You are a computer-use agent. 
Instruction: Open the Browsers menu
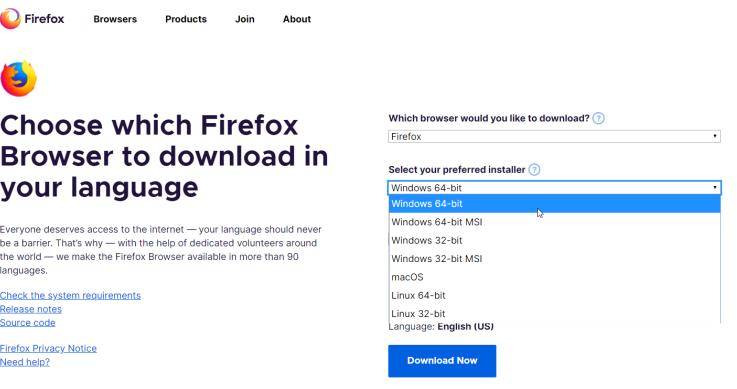(115, 19)
